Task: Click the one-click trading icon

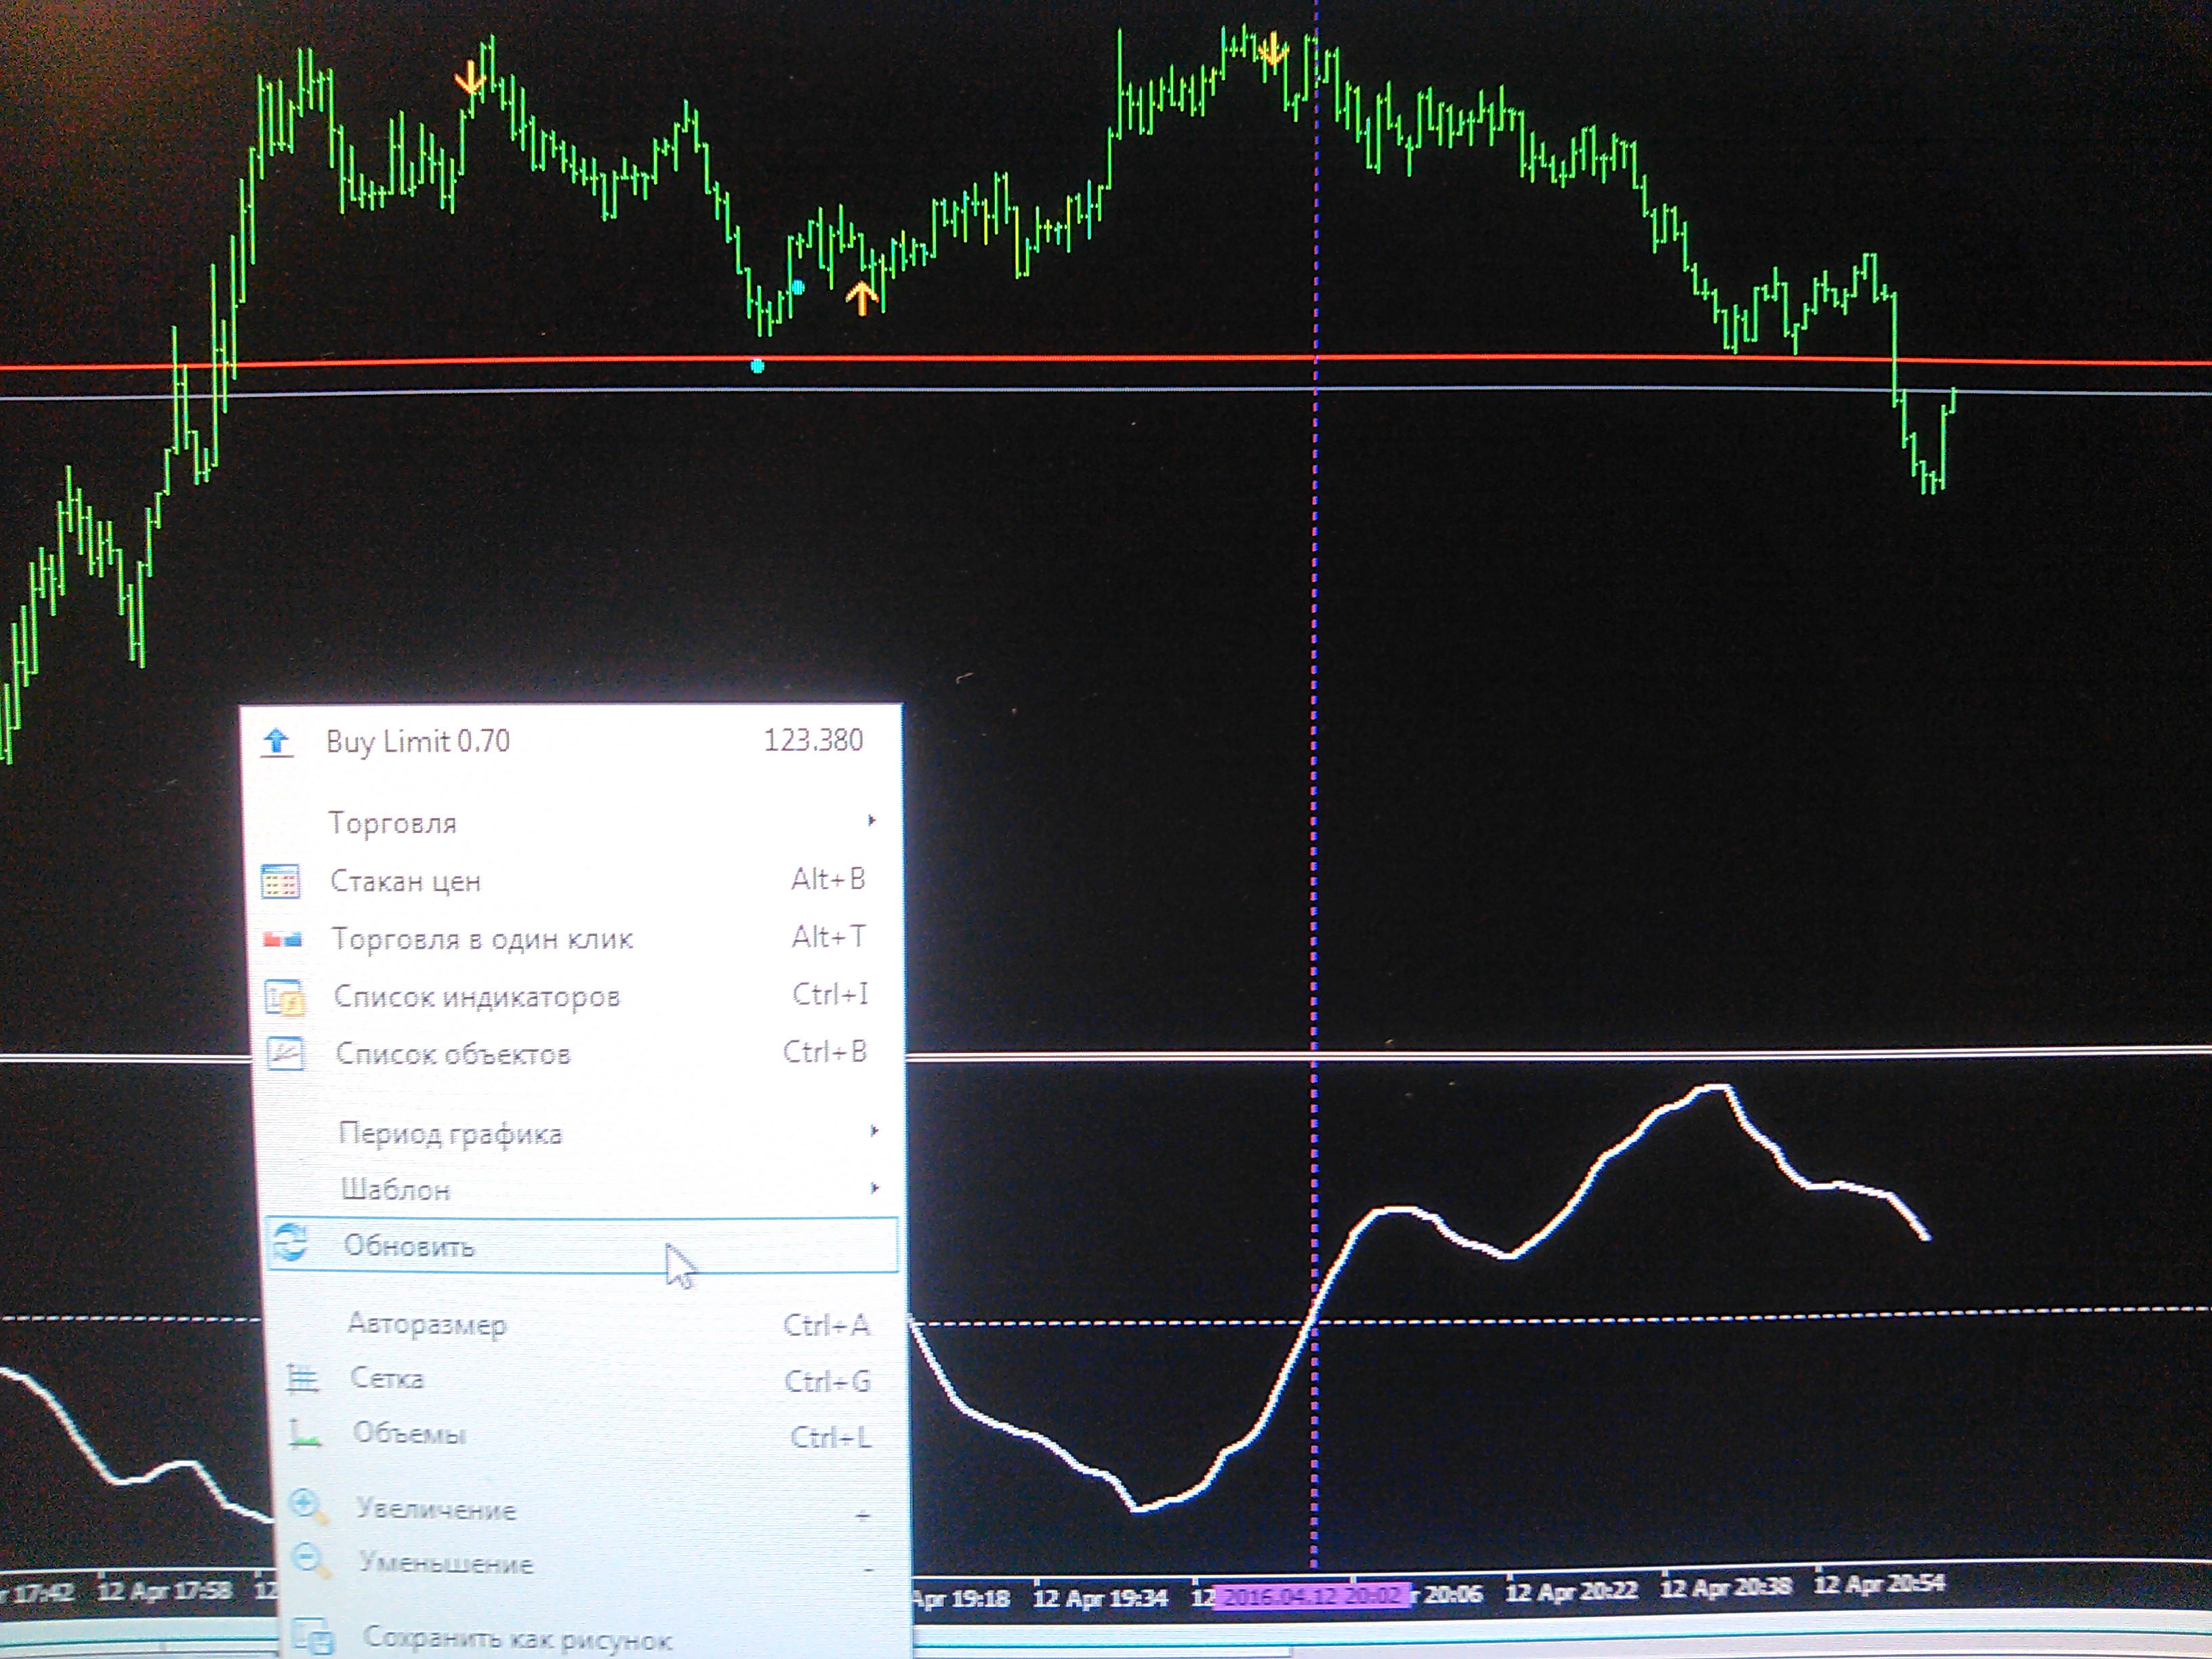Action: click(282, 939)
